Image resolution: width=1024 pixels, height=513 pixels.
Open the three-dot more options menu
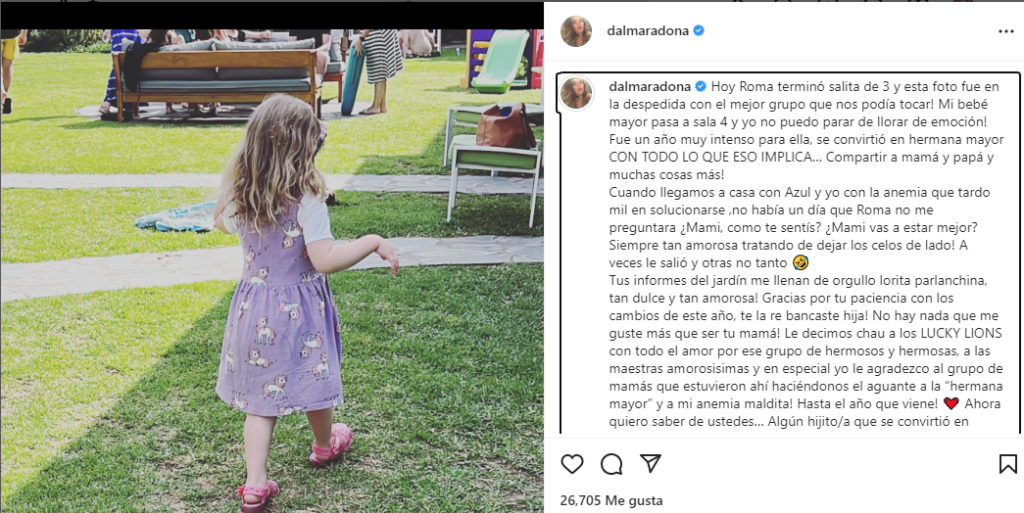click(1006, 31)
